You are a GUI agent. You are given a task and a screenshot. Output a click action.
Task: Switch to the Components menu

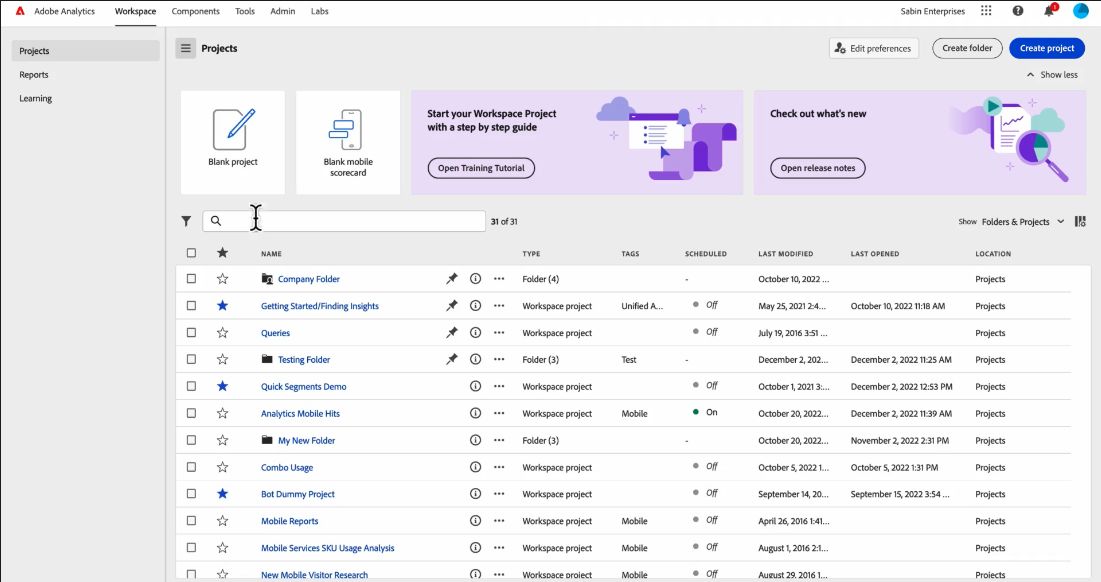click(x=195, y=11)
